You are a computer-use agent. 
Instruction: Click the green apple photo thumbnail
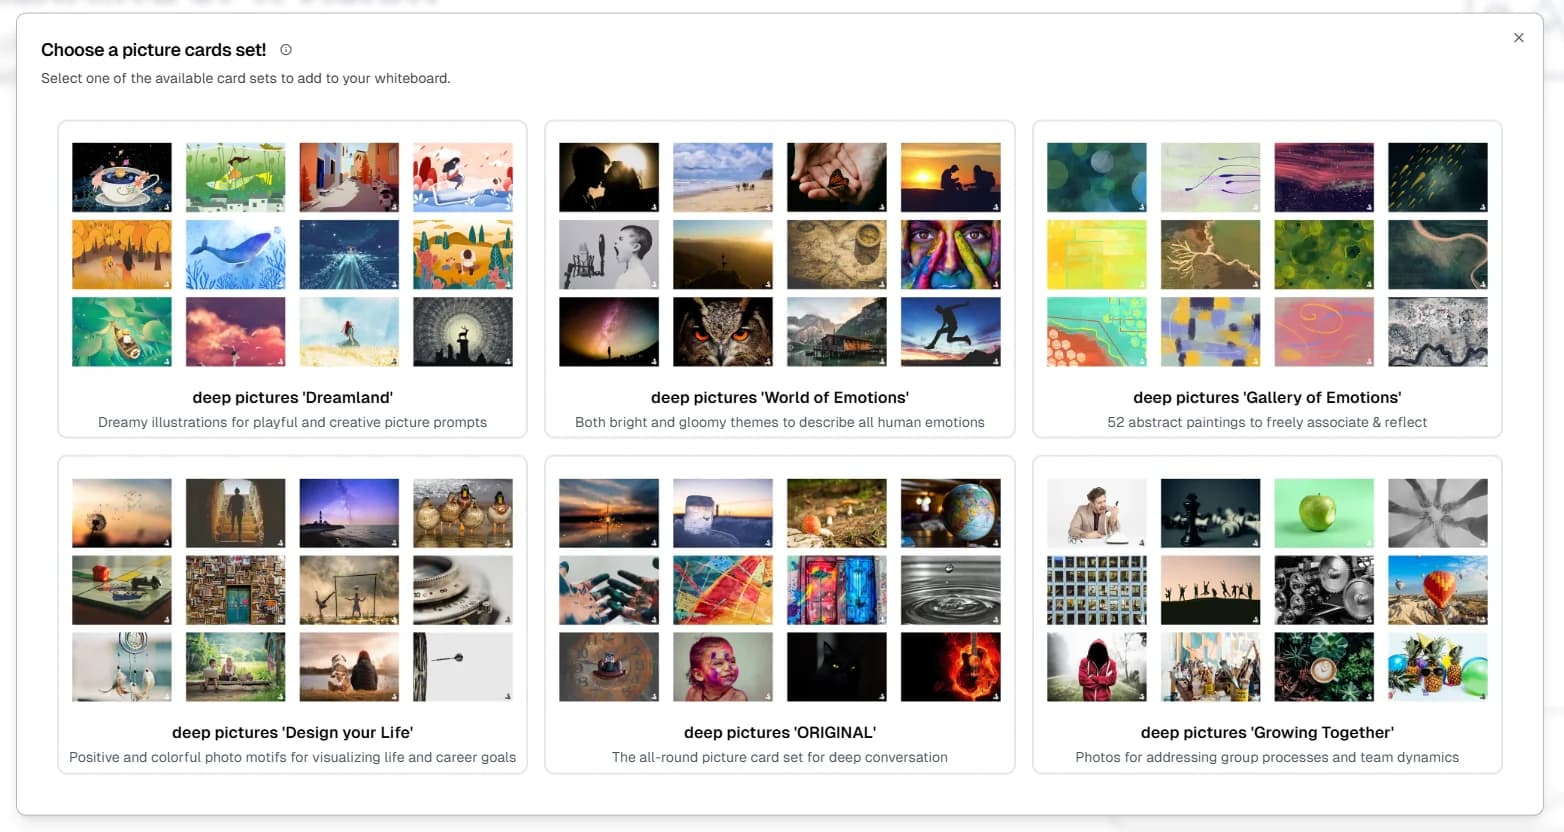[x=1323, y=513]
